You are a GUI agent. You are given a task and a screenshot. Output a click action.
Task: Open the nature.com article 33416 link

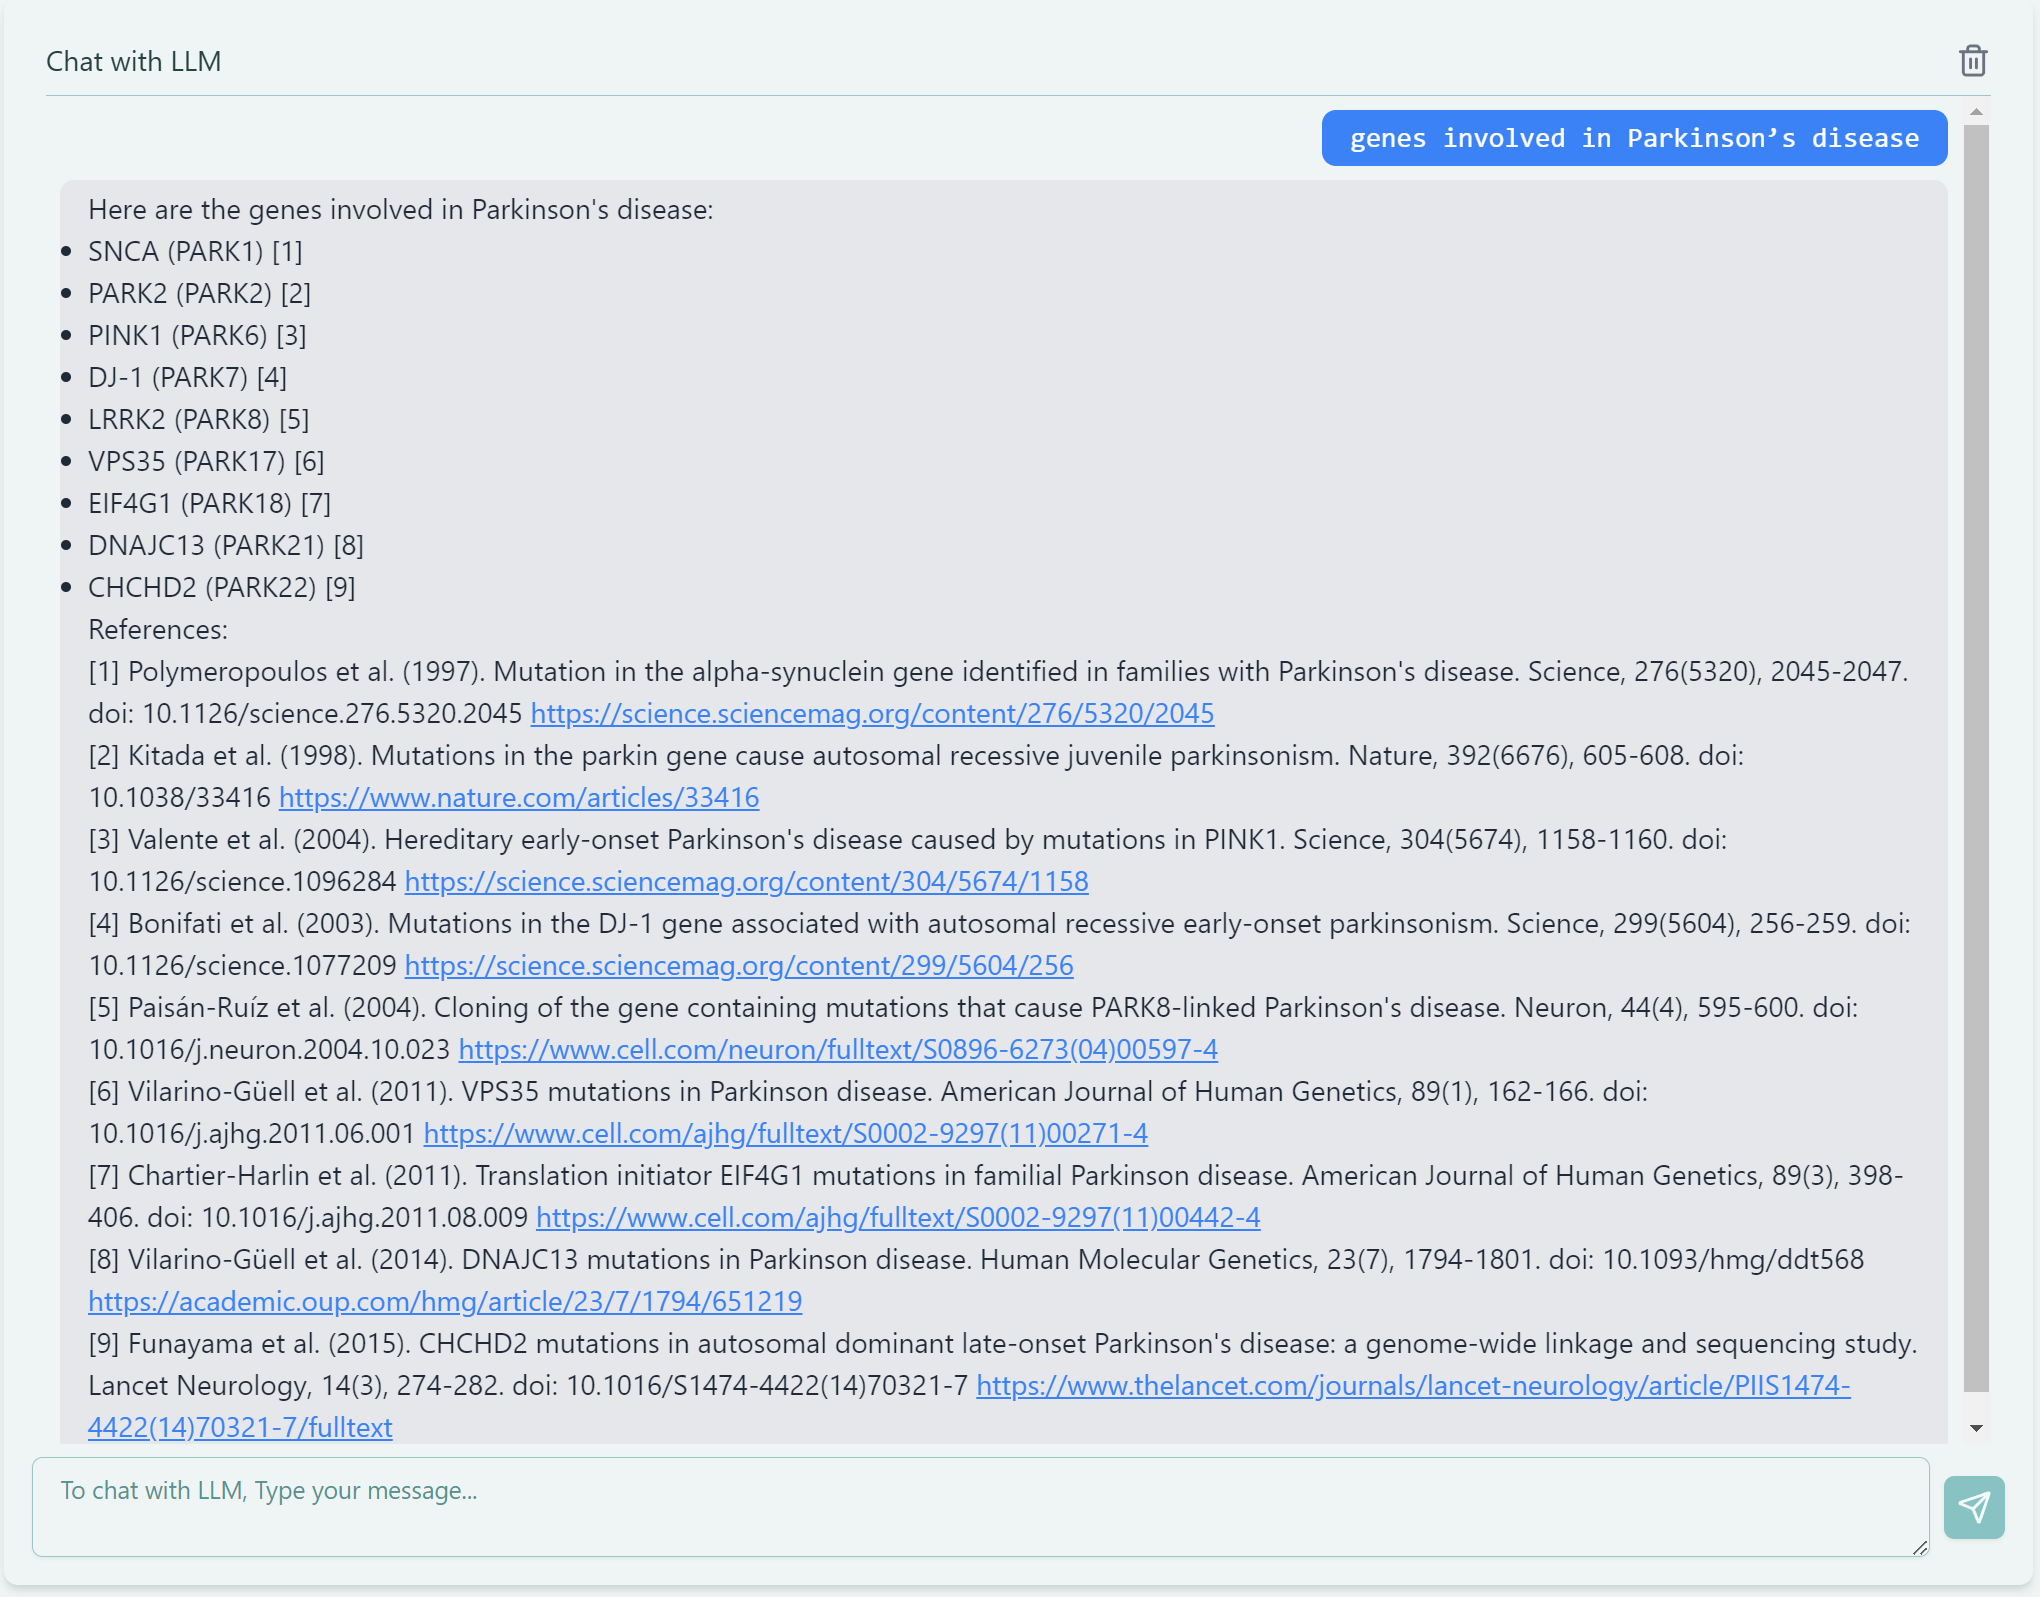coord(519,798)
